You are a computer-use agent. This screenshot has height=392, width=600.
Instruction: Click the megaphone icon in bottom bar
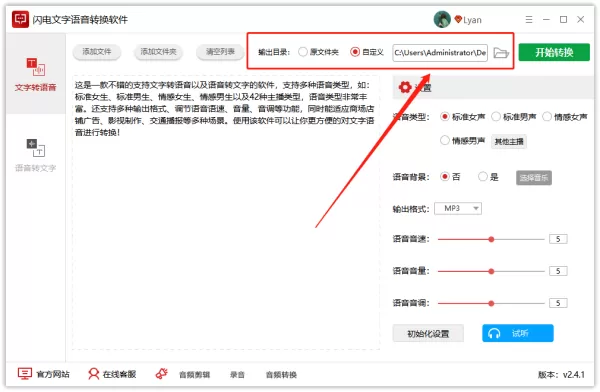[161, 374]
